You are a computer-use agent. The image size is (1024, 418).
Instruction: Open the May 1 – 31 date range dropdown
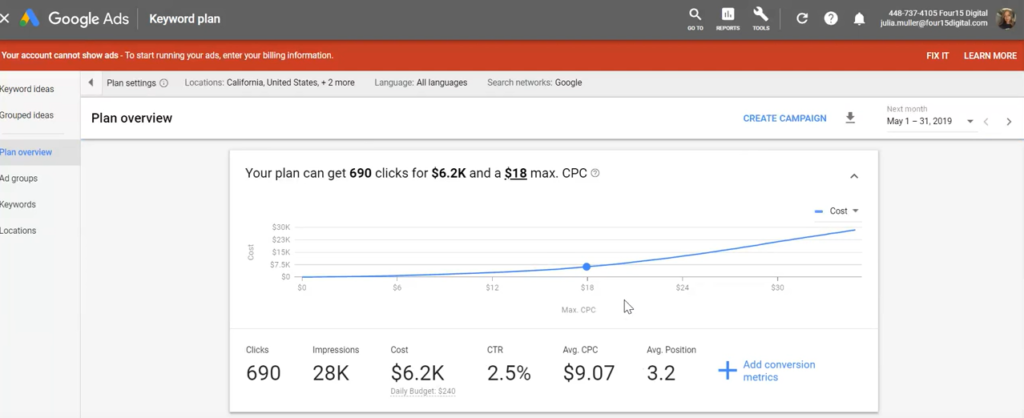click(x=931, y=121)
